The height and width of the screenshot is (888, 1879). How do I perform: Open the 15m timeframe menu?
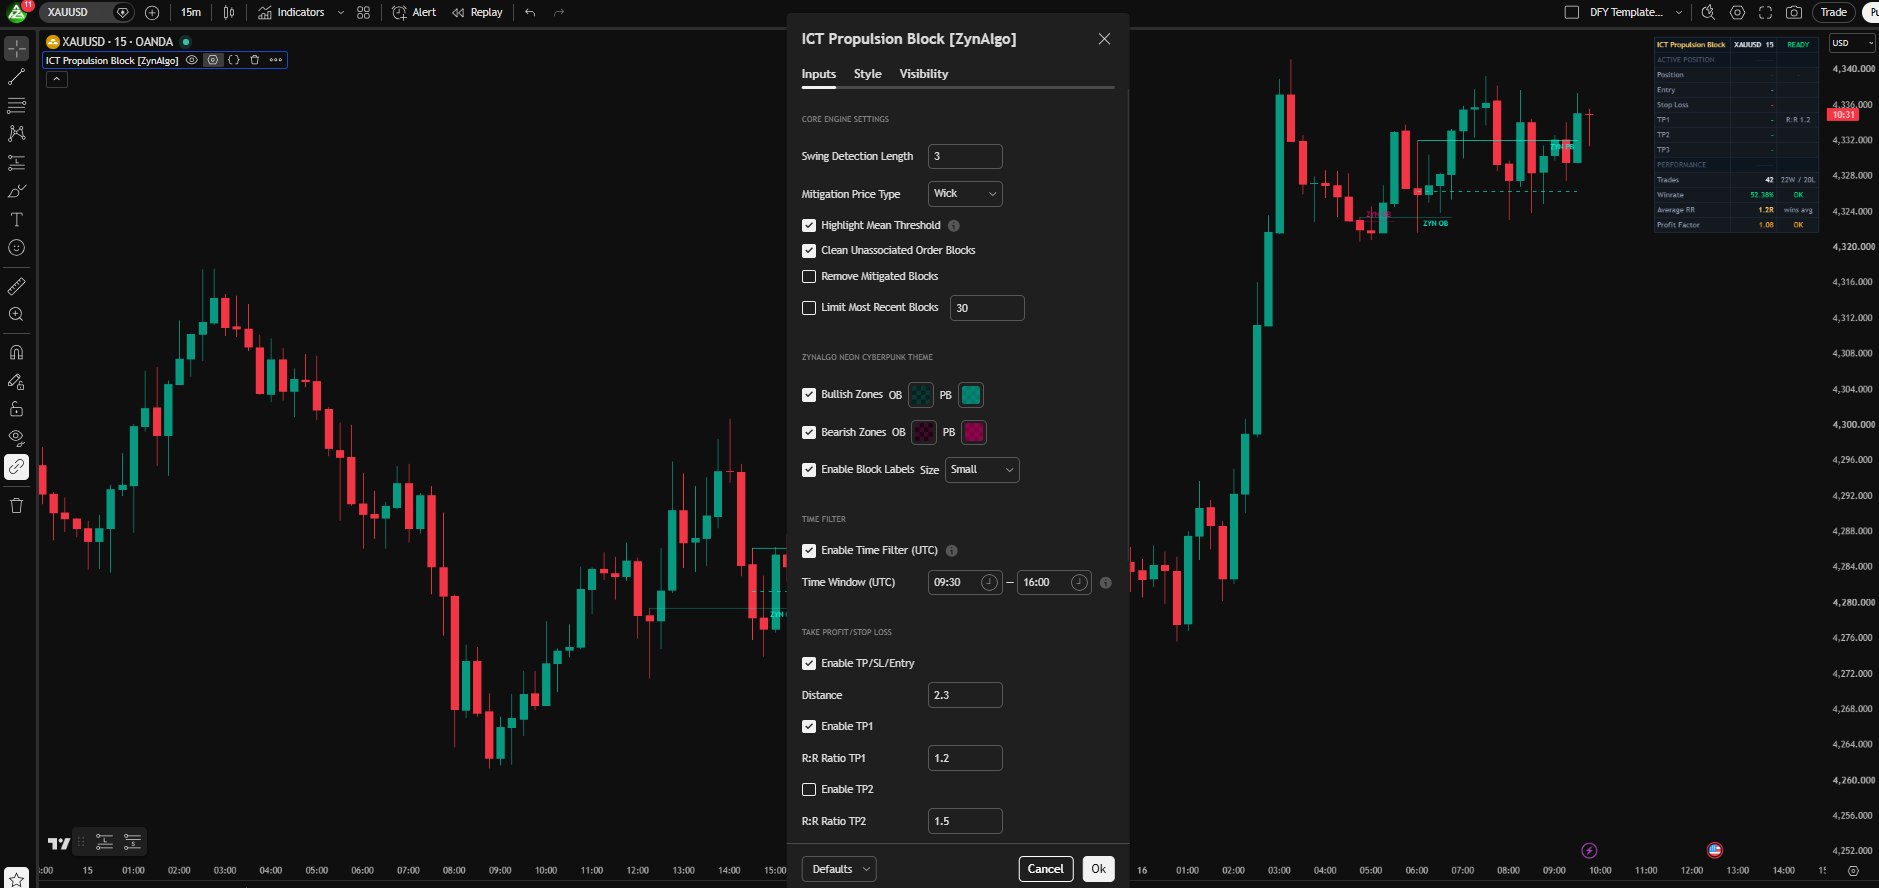click(x=191, y=12)
